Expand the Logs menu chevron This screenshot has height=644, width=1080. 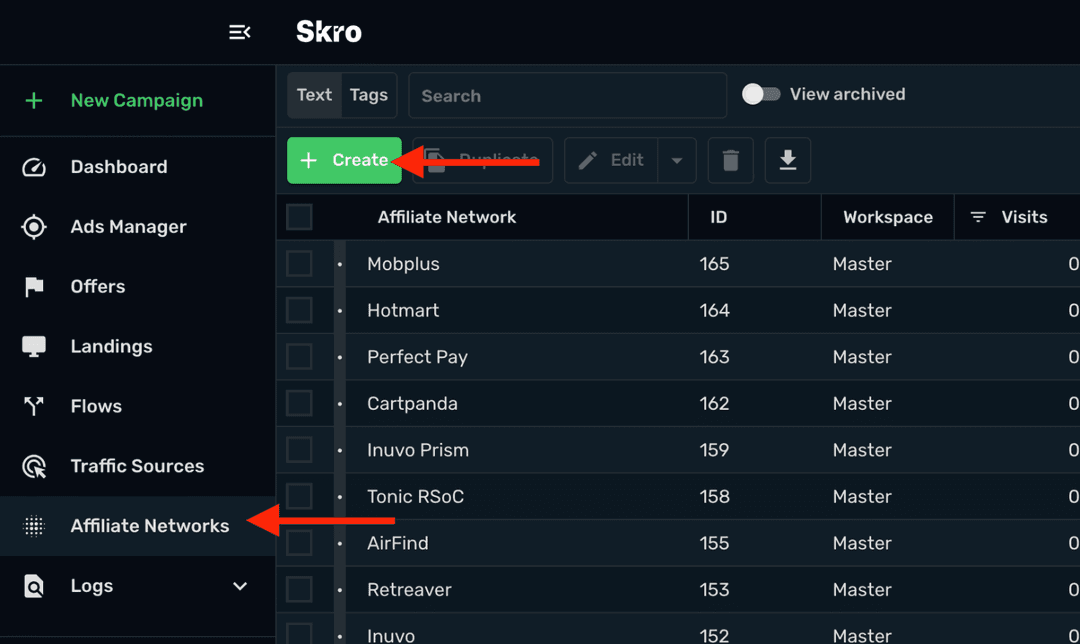tap(240, 586)
